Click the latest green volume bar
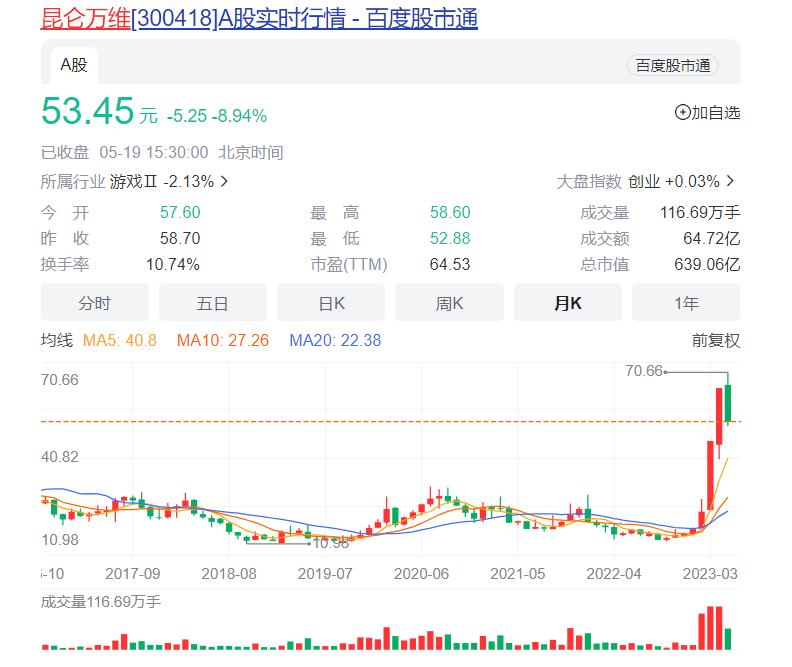Image resolution: width=792 pixels, height=667 pixels. pyautogui.click(x=728, y=639)
